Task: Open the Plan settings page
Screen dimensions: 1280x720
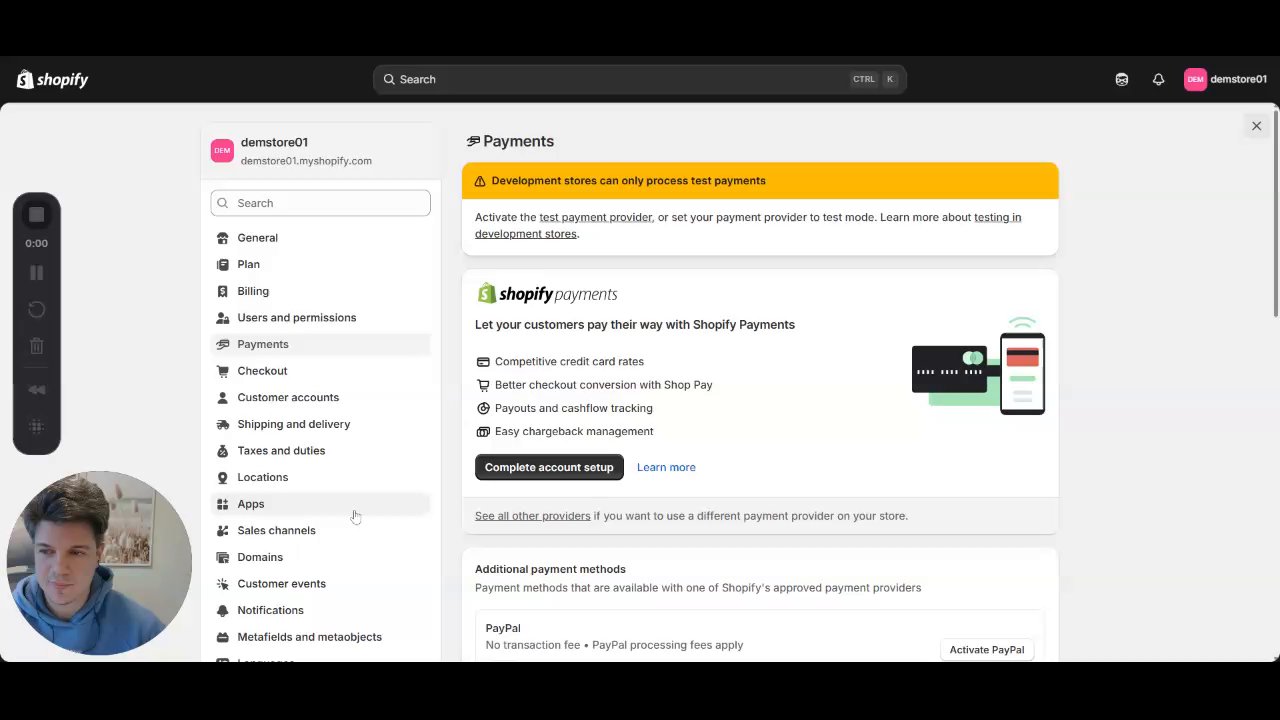Action: [x=320, y=264]
